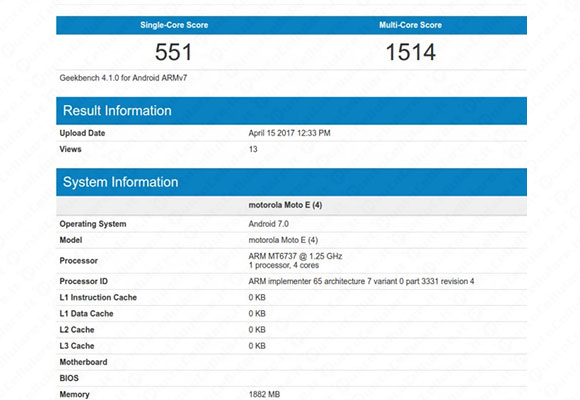Click the Processor ID label

click(84, 282)
